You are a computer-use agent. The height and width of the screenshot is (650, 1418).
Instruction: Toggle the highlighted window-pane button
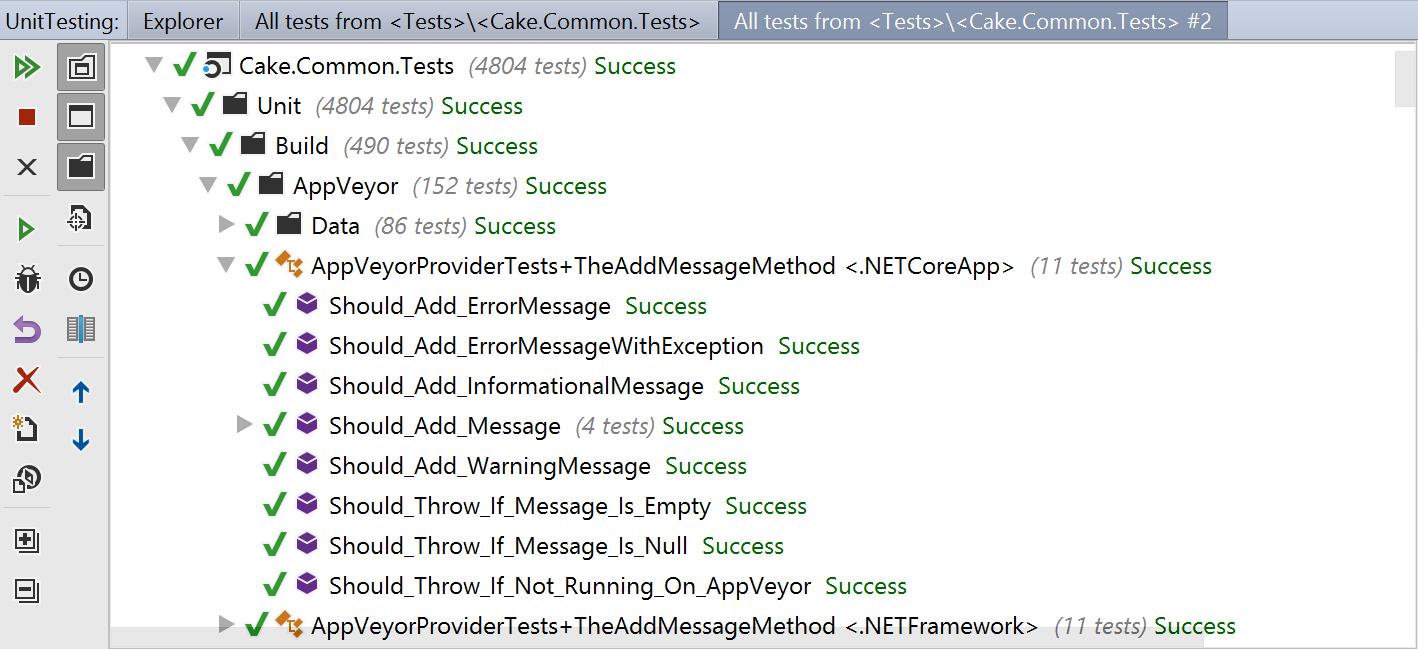81,117
